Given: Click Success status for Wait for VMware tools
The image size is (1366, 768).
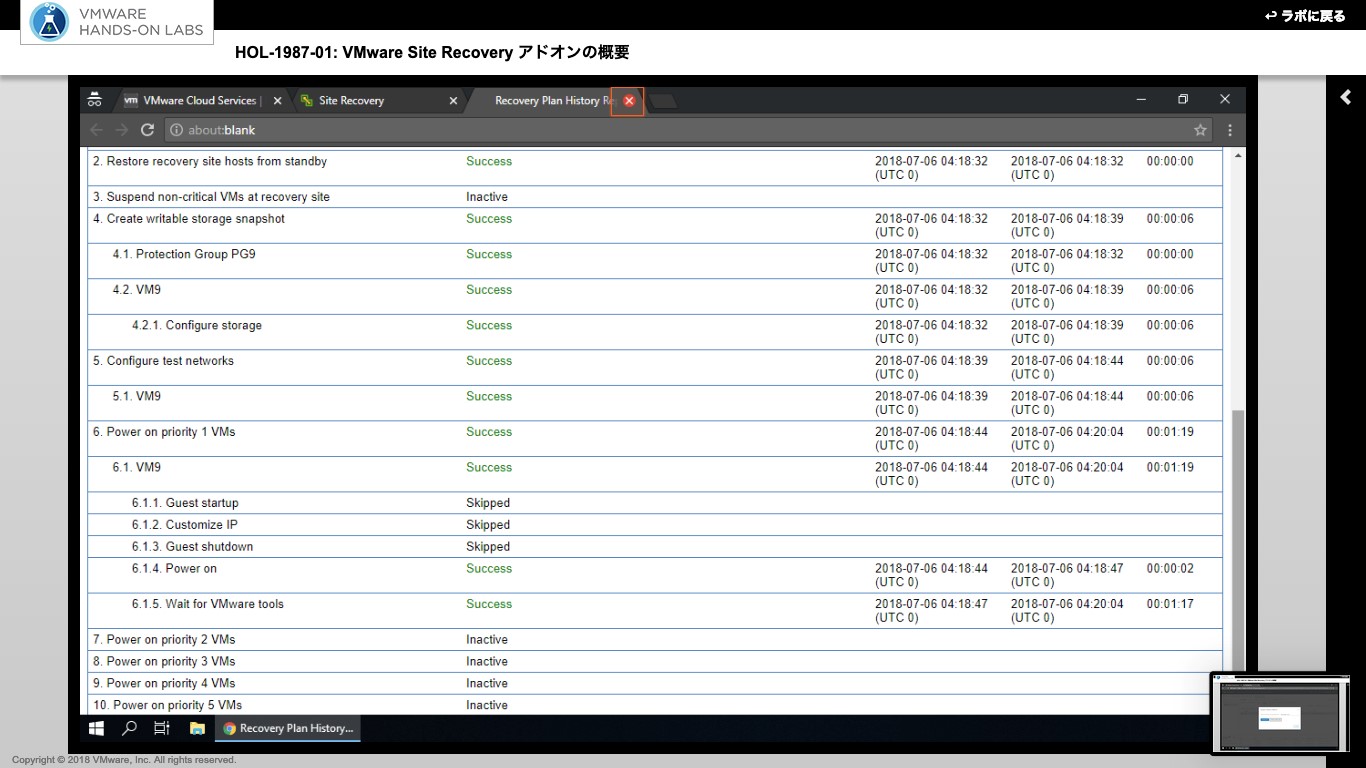Looking at the screenshot, I should coord(489,604).
